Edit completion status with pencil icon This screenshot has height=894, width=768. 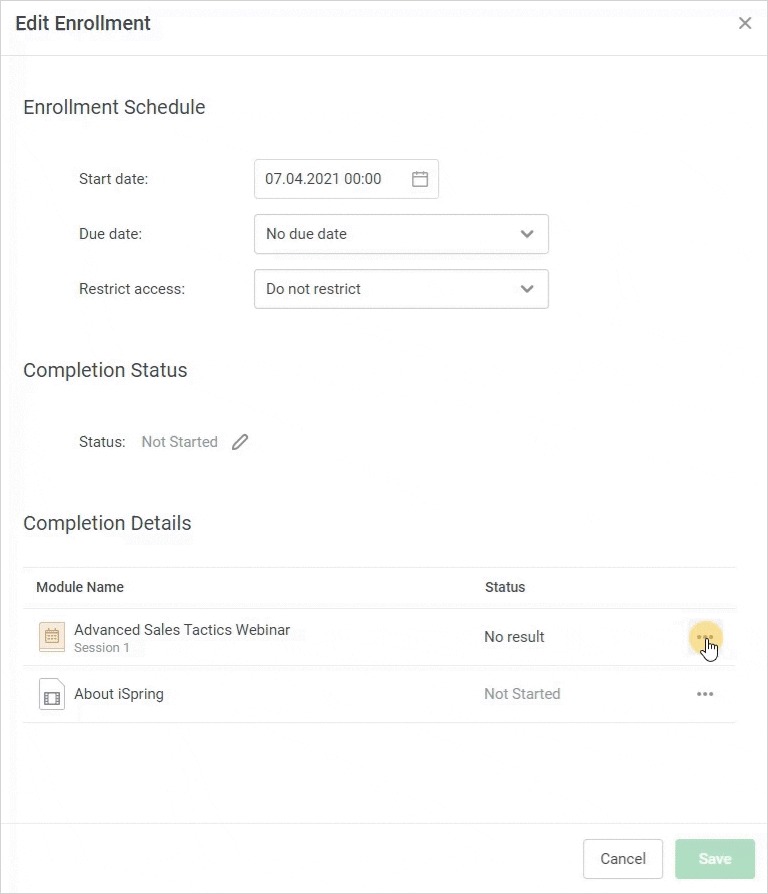(240, 442)
